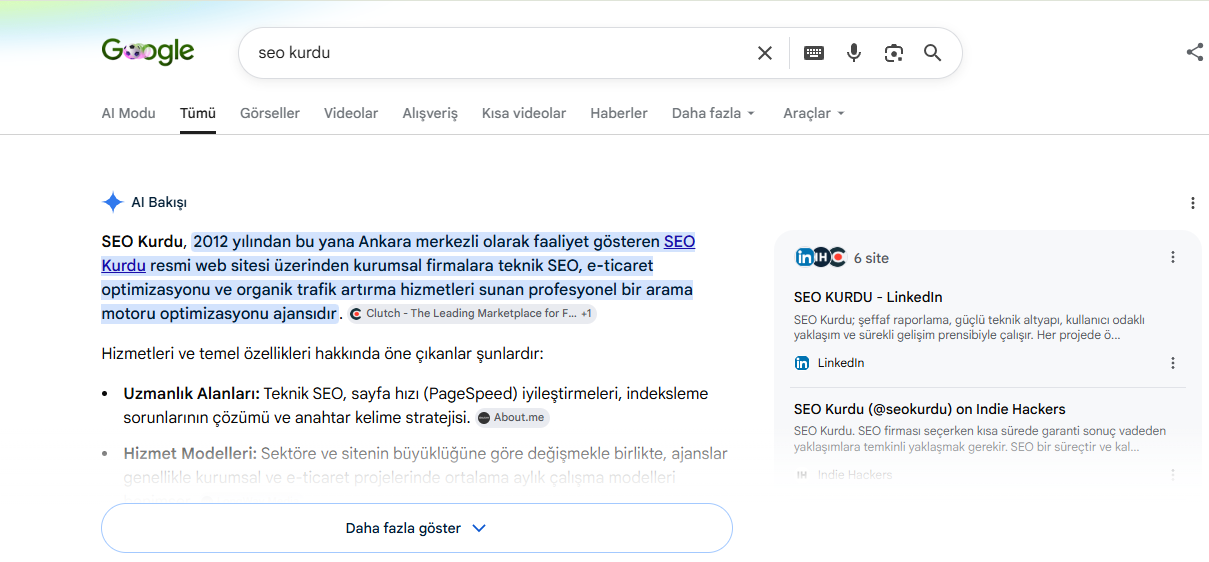Open the Kısa videolar tab
1209x562 pixels.
click(x=524, y=113)
